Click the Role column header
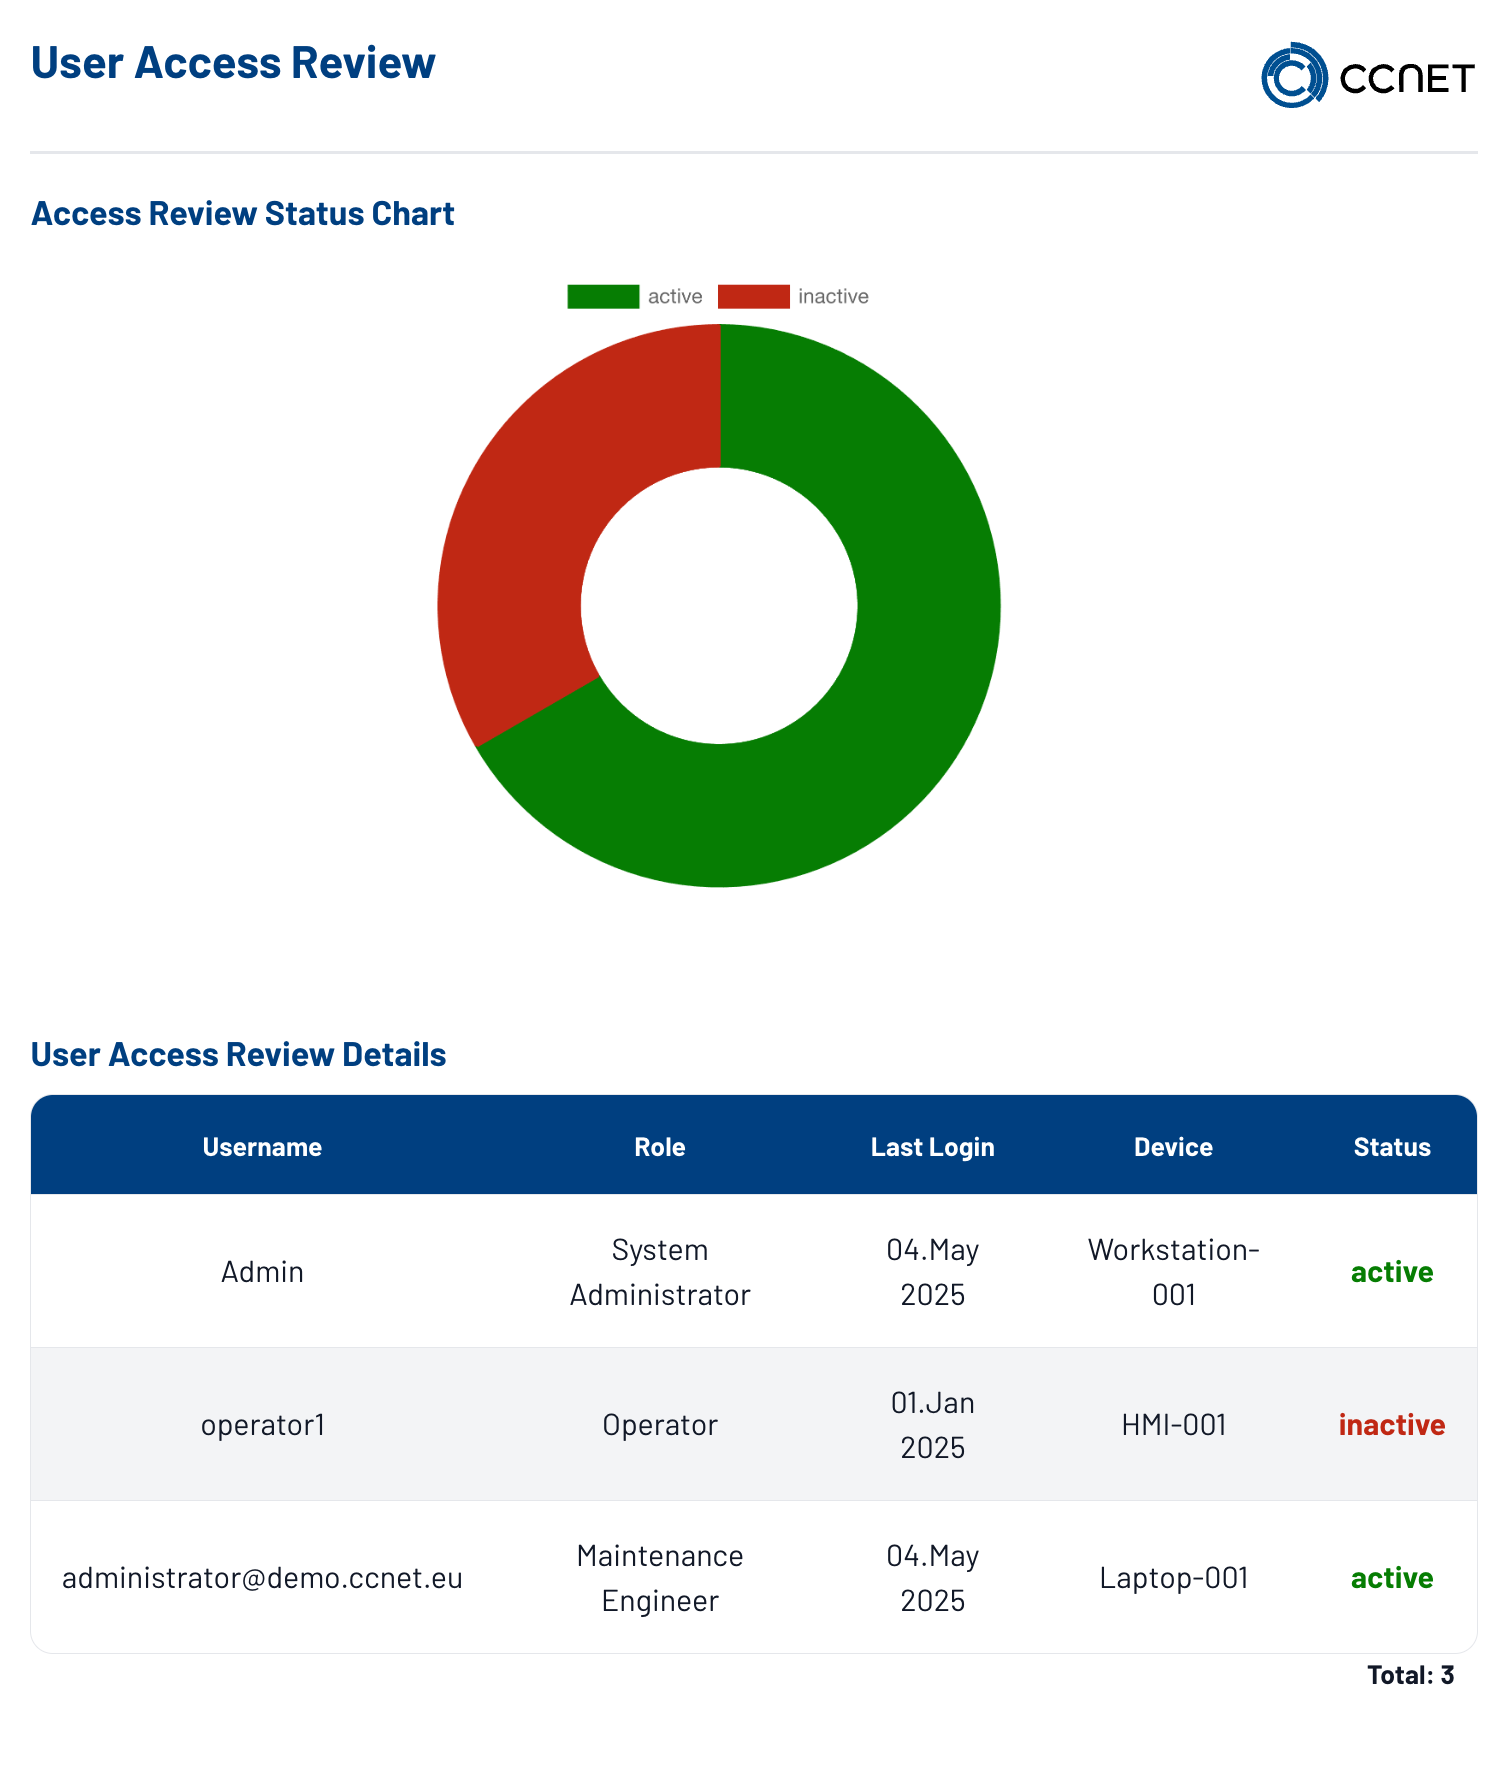This screenshot has width=1508, height=1775. [x=660, y=1147]
